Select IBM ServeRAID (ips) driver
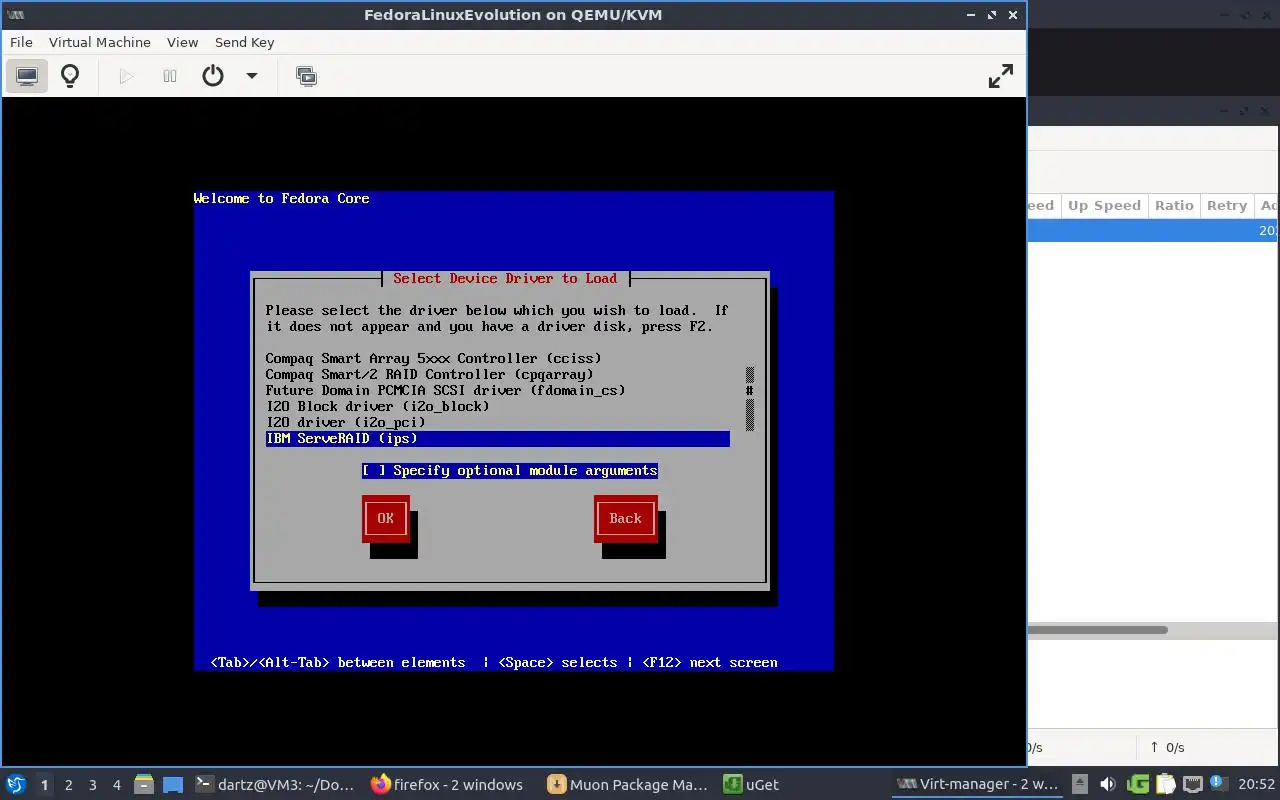The image size is (1280, 800). coord(497,438)
